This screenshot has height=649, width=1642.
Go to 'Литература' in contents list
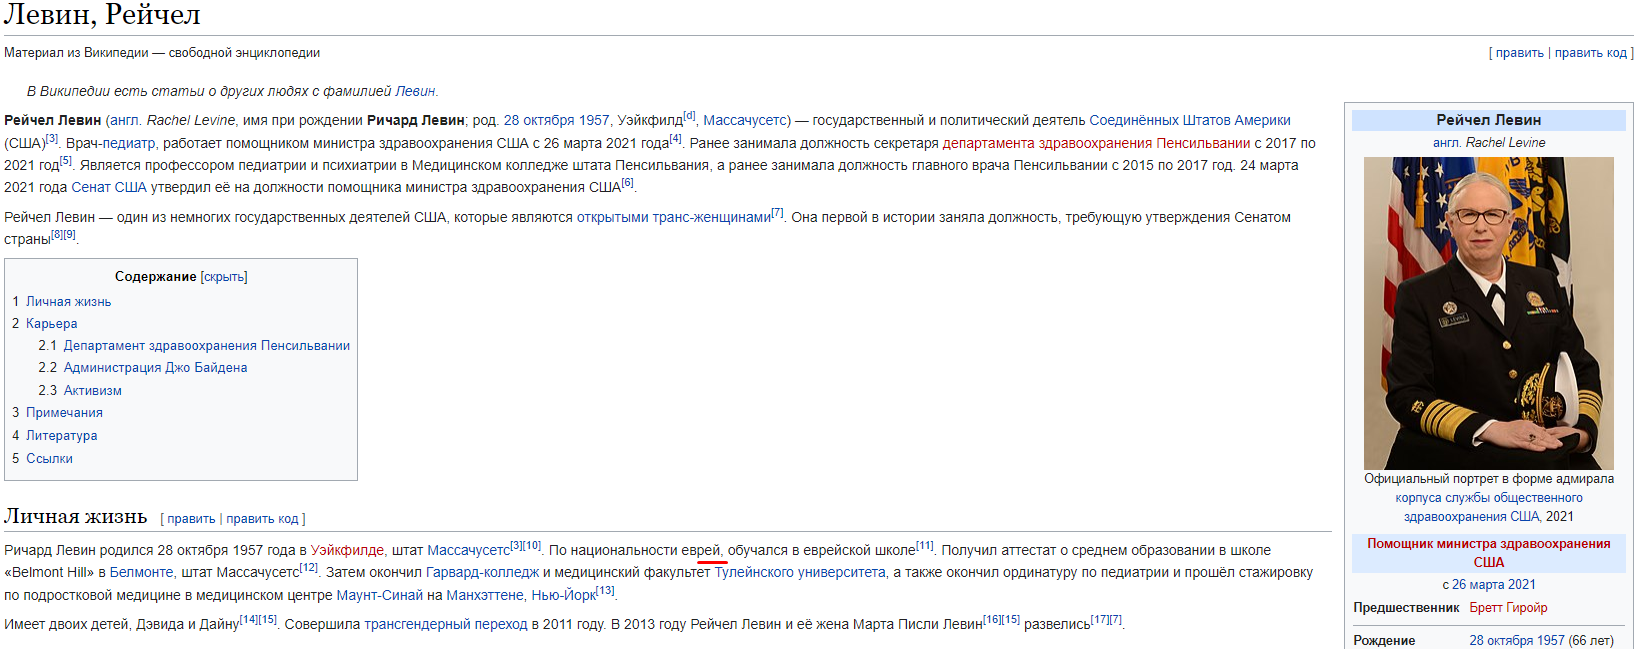coord(61,436)
